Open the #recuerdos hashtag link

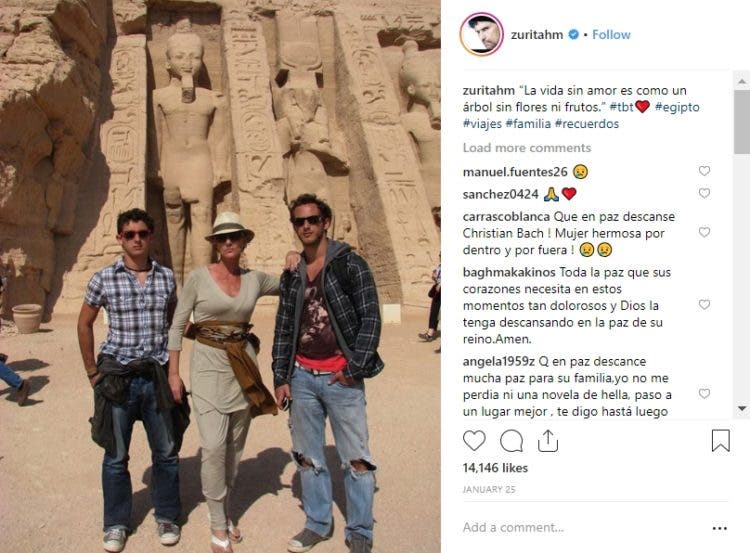tap(587, 123)
